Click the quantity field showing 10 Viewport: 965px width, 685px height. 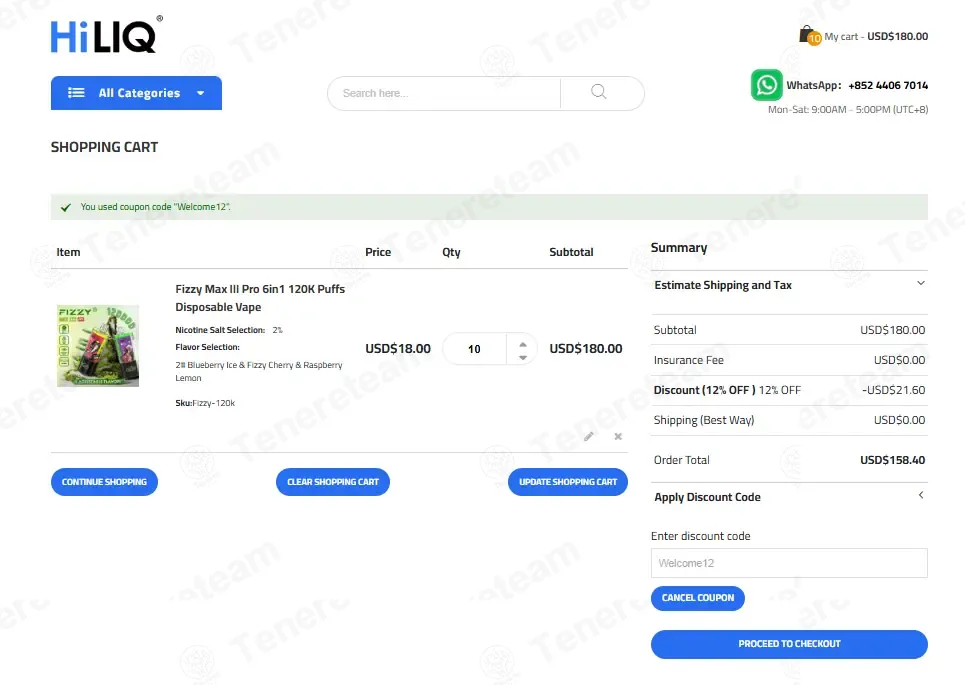474,349
